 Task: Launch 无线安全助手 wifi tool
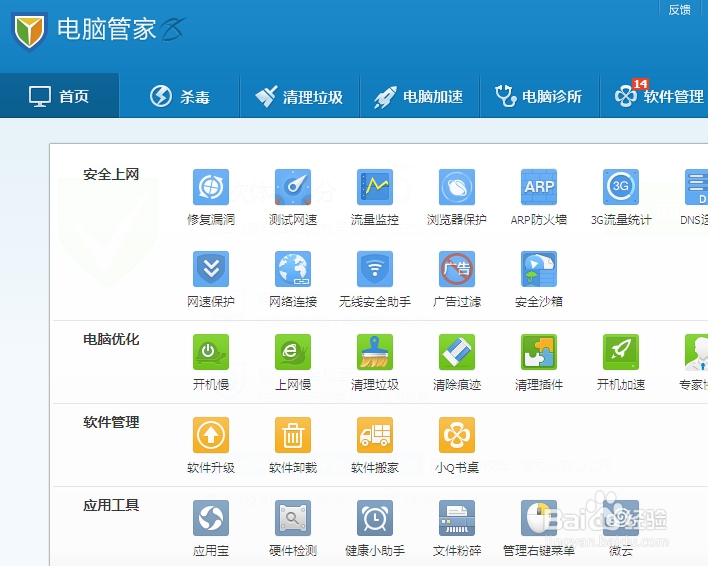tap(375, 269)
